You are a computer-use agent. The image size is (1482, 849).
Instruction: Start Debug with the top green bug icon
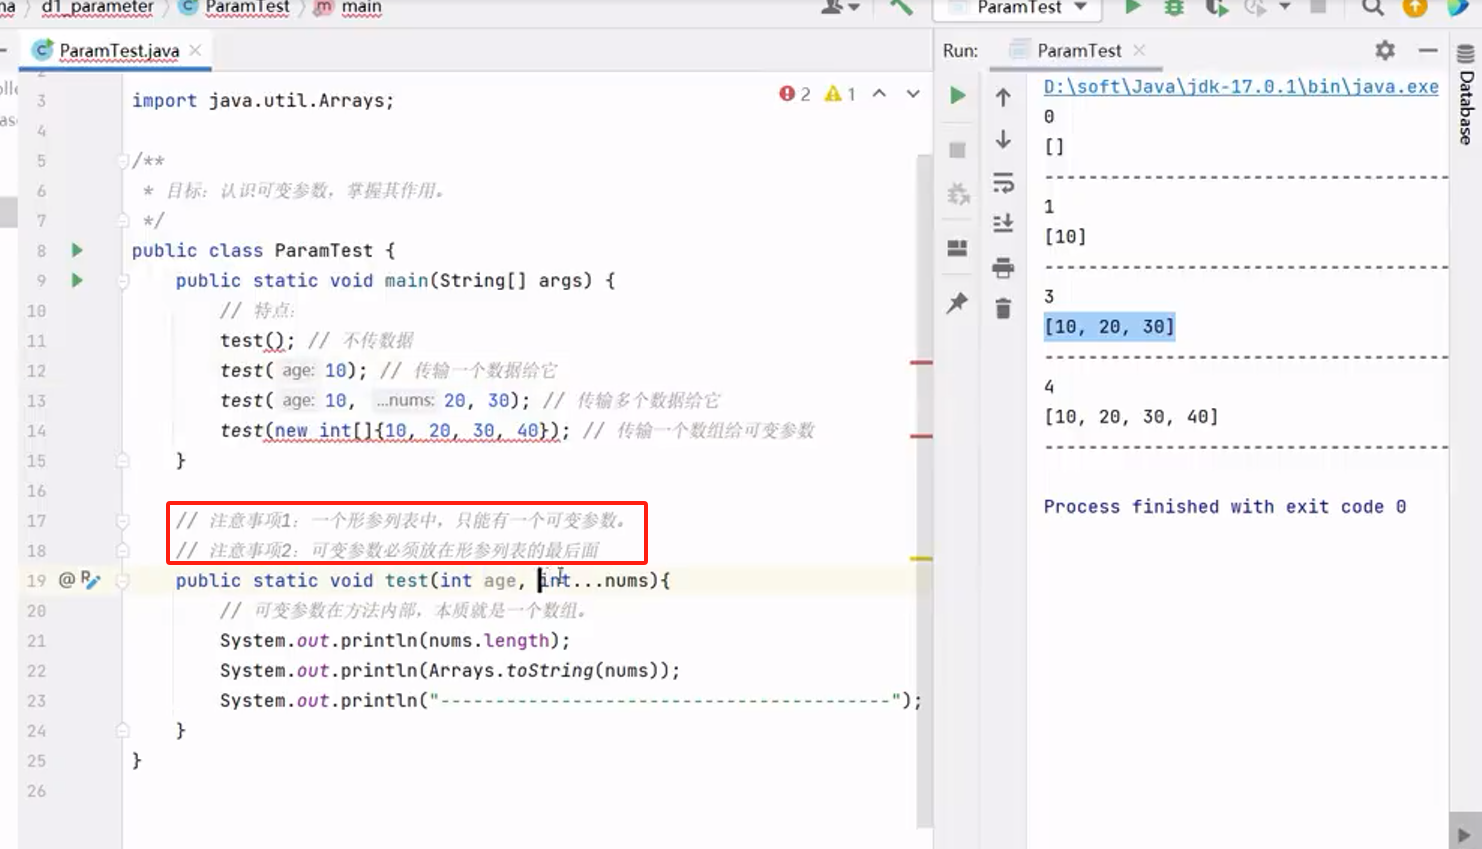click(1174, 7)
